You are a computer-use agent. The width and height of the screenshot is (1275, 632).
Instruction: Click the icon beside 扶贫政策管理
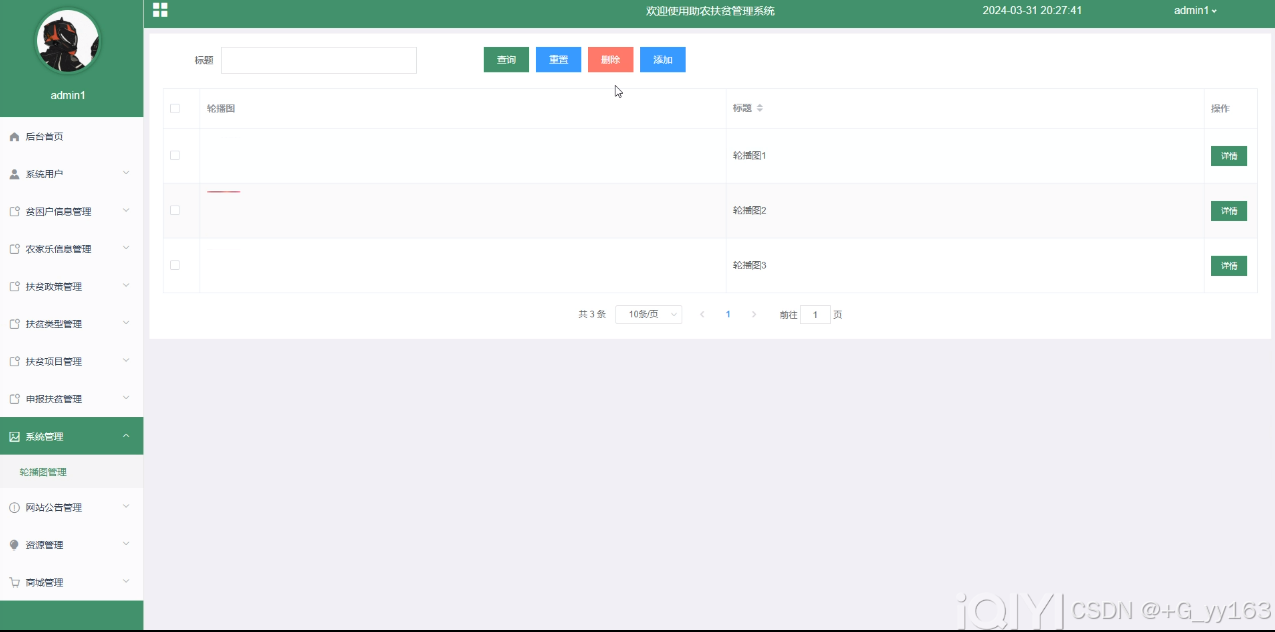tap(14, 287)
